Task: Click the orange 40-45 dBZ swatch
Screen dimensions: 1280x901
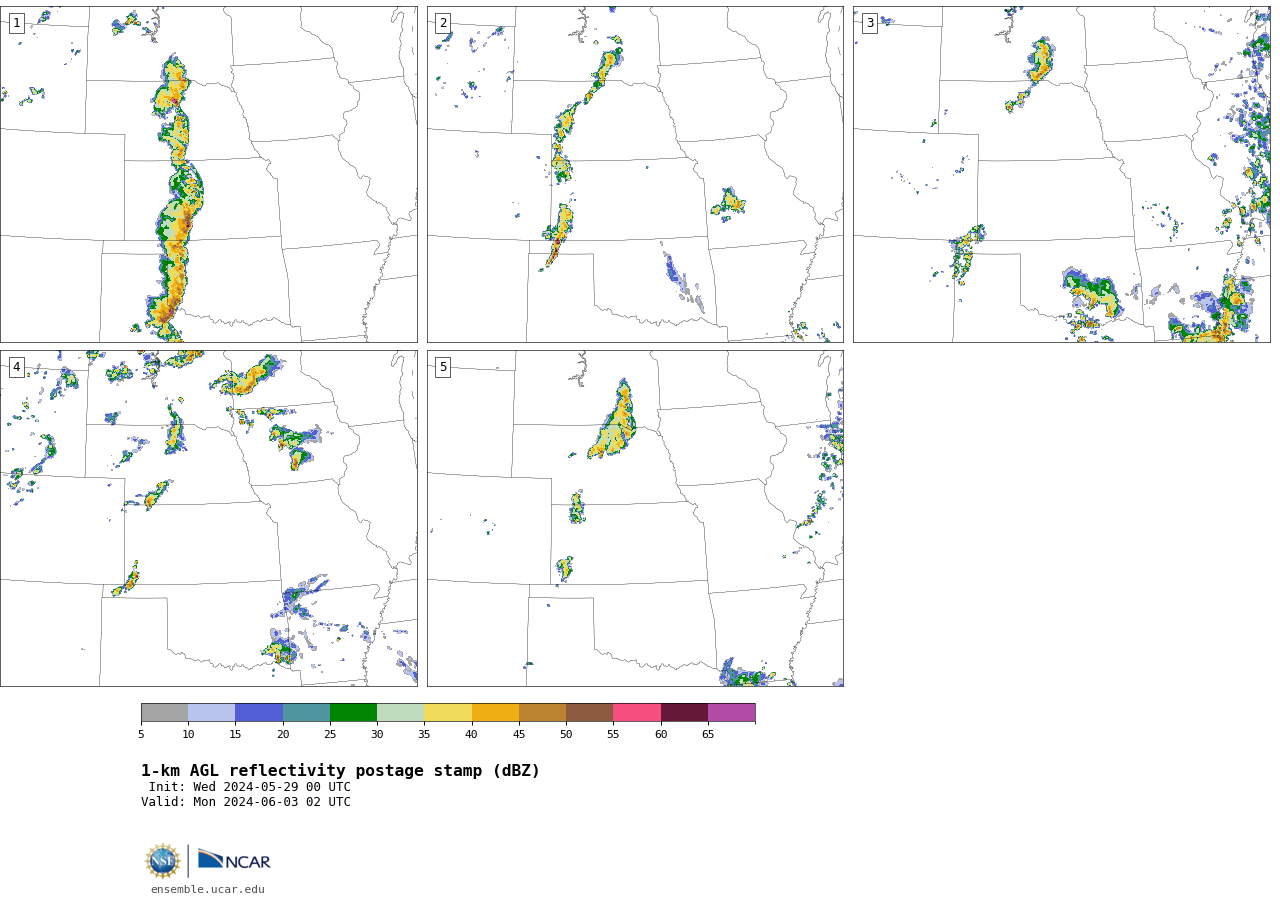Action: pos(495,713)
